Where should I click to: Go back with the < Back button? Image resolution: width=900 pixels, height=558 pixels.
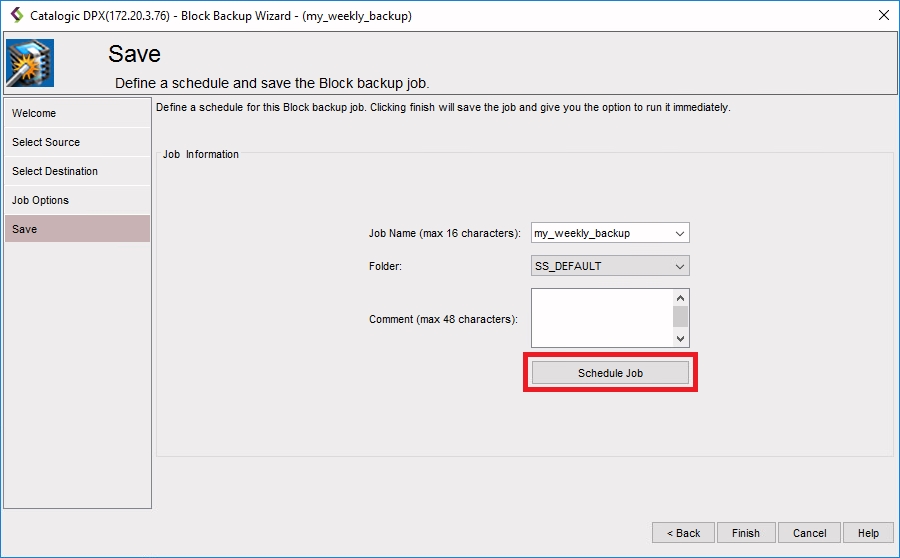[683, 533]
